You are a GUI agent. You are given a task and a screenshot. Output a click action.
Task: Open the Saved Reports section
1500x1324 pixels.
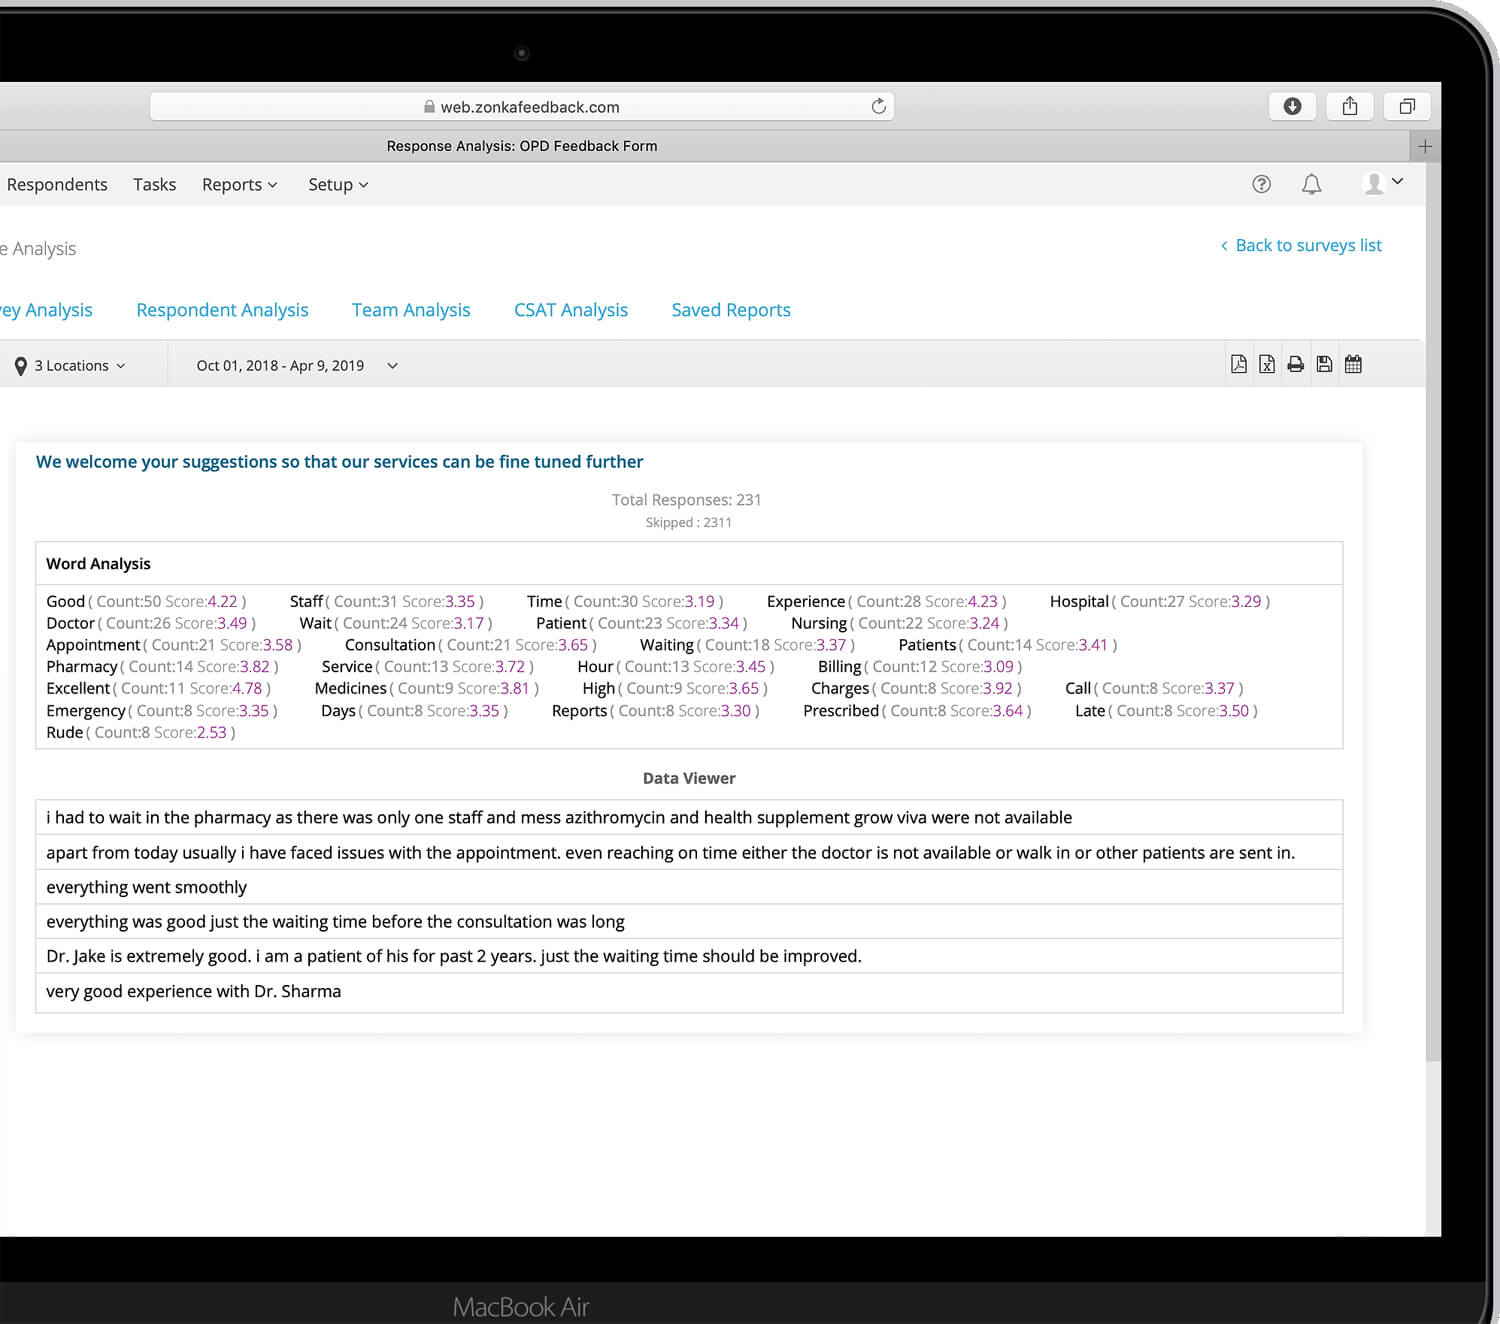pyautogui.click(x=730, y=310)
